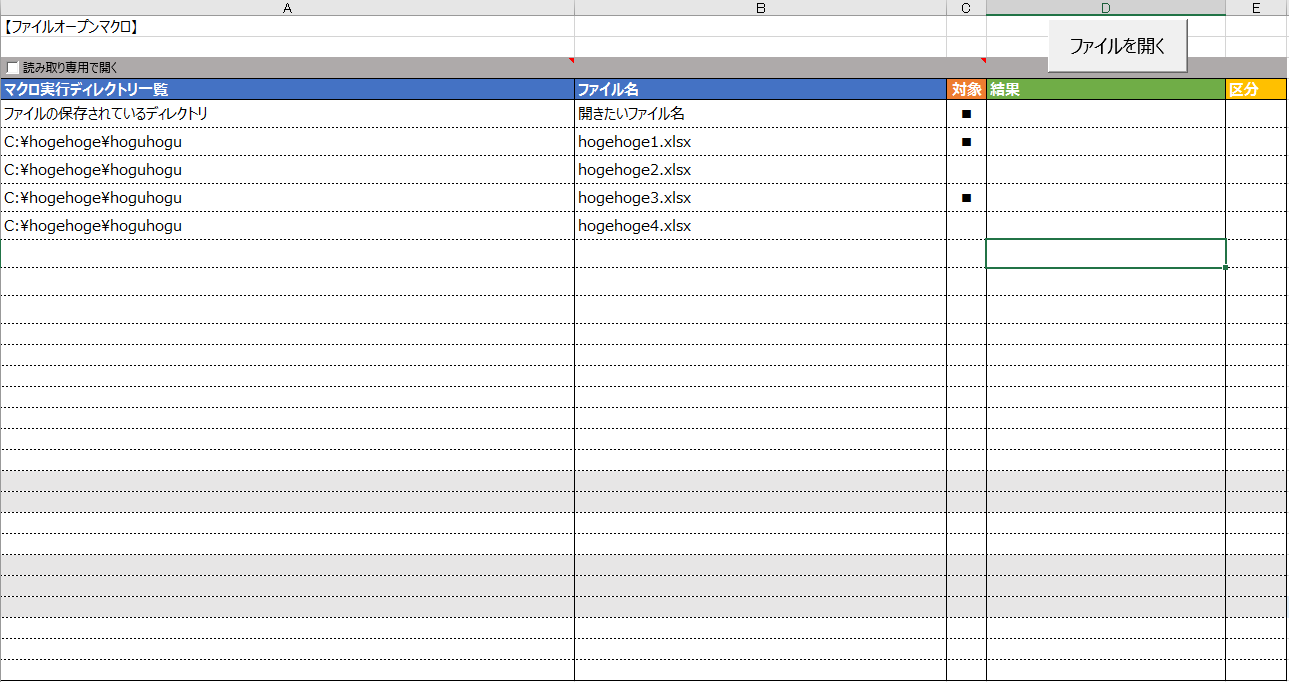Select the directory cell in the hogehoge4.xlsx row
Viewport: 1289px width, 682px height.
tap(287, 226)
